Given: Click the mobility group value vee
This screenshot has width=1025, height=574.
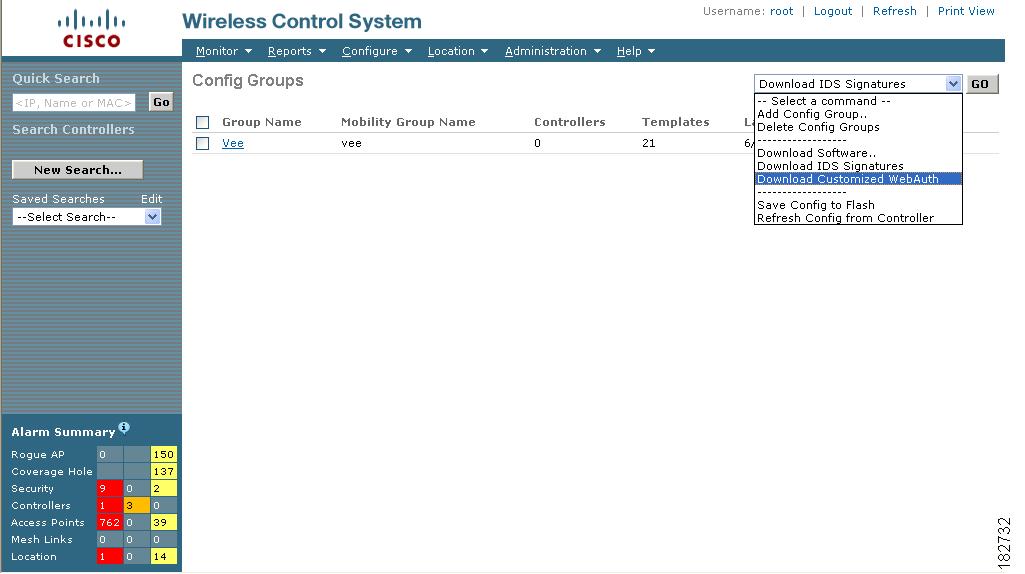Looking at the screenshot, I should (x=351, y=143).
